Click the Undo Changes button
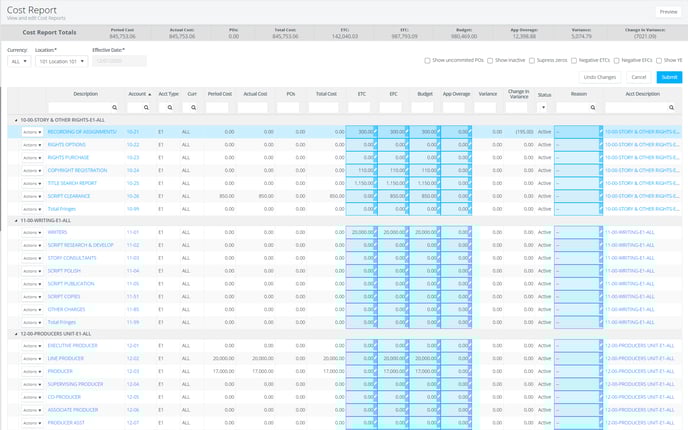Image resolution: width=688 pixels, height=430 pixels. (x=599, y=77)
